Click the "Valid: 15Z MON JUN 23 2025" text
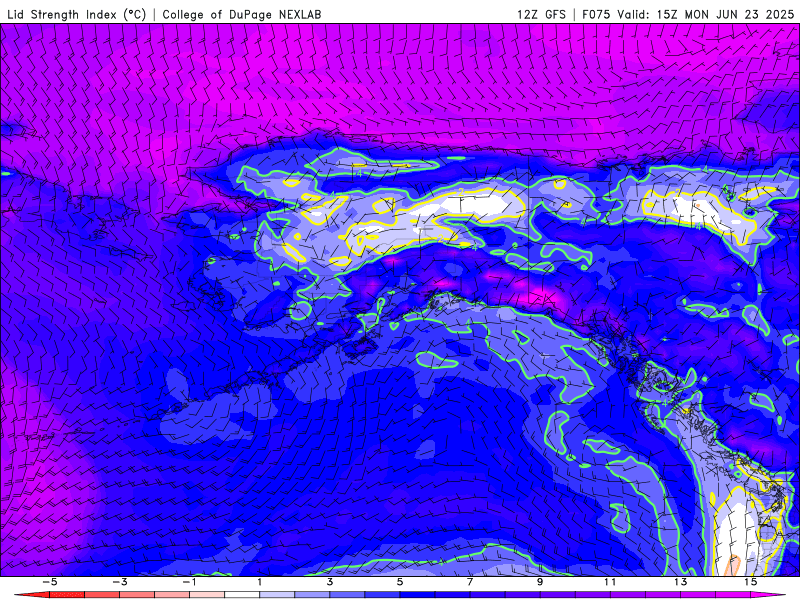The width and height of the screenshot is (800, 600). [x=706, y=14]
